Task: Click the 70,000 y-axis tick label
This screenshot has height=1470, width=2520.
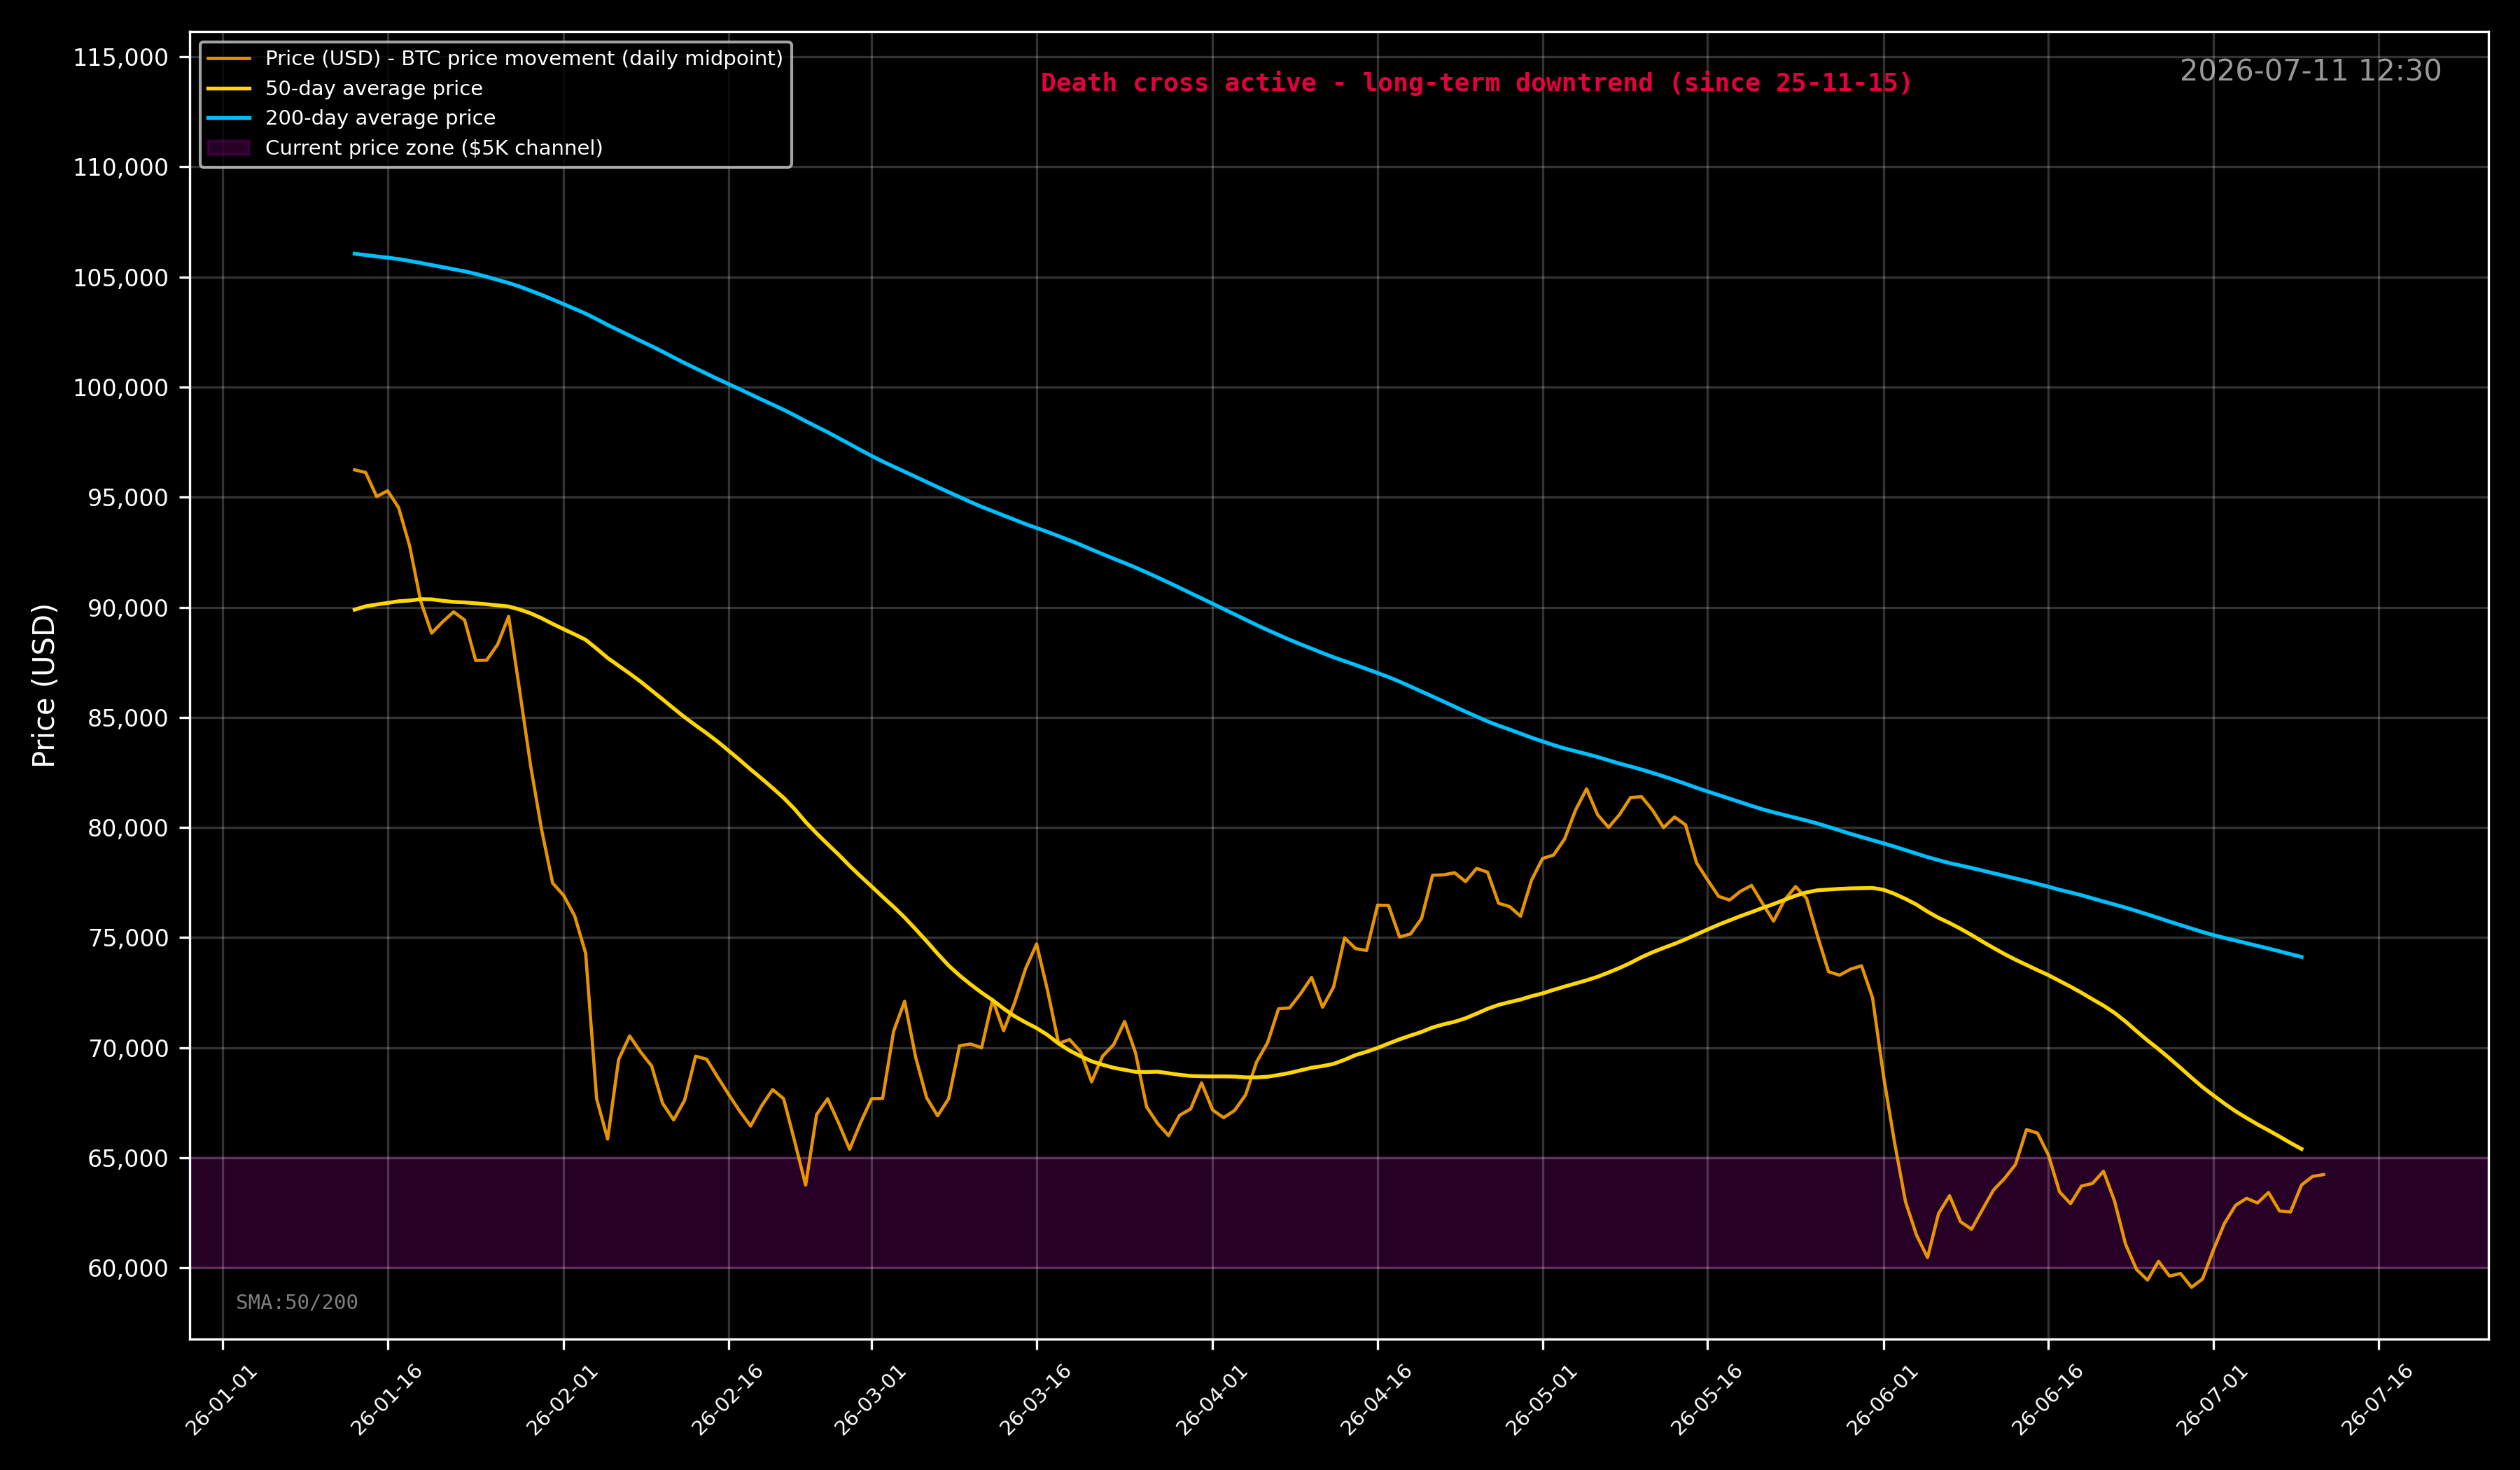Action: (128, 1048)
